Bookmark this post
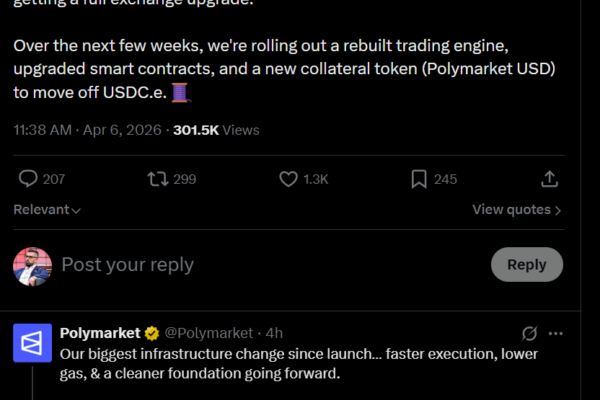 (419, 179)
